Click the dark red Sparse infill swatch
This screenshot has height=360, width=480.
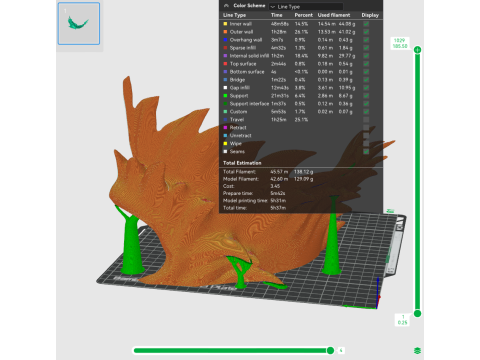(225, 48)
